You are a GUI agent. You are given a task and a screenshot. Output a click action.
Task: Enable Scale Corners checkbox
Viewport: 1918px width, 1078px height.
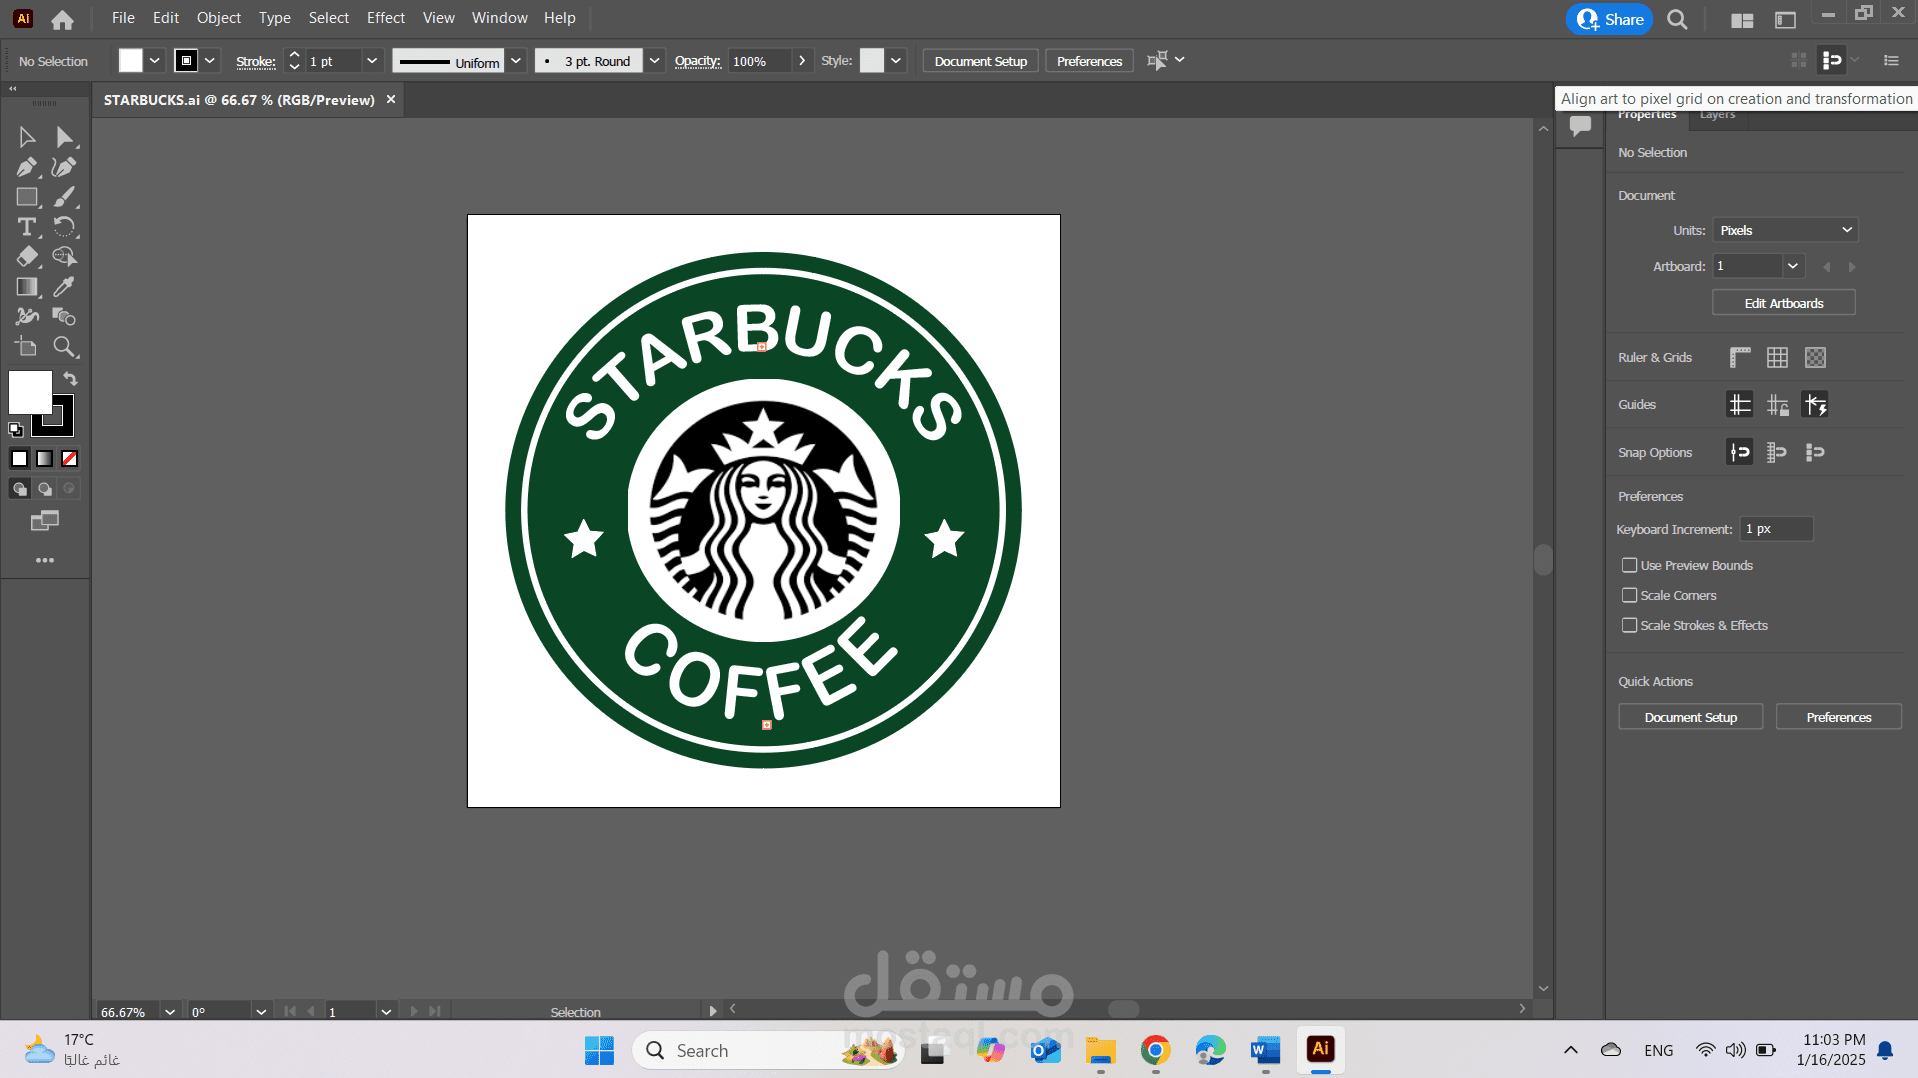coord(1629,596)
